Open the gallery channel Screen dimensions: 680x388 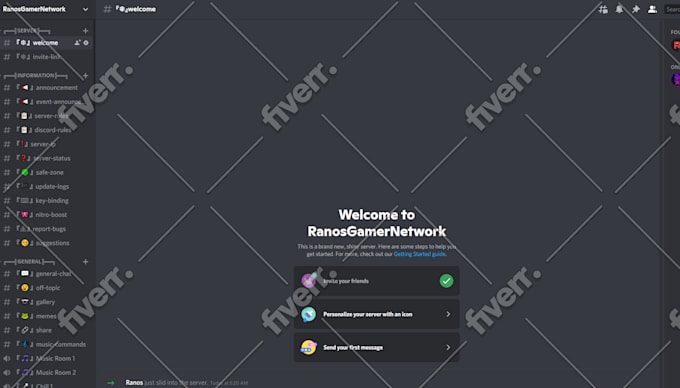click(x=47, y=302)
